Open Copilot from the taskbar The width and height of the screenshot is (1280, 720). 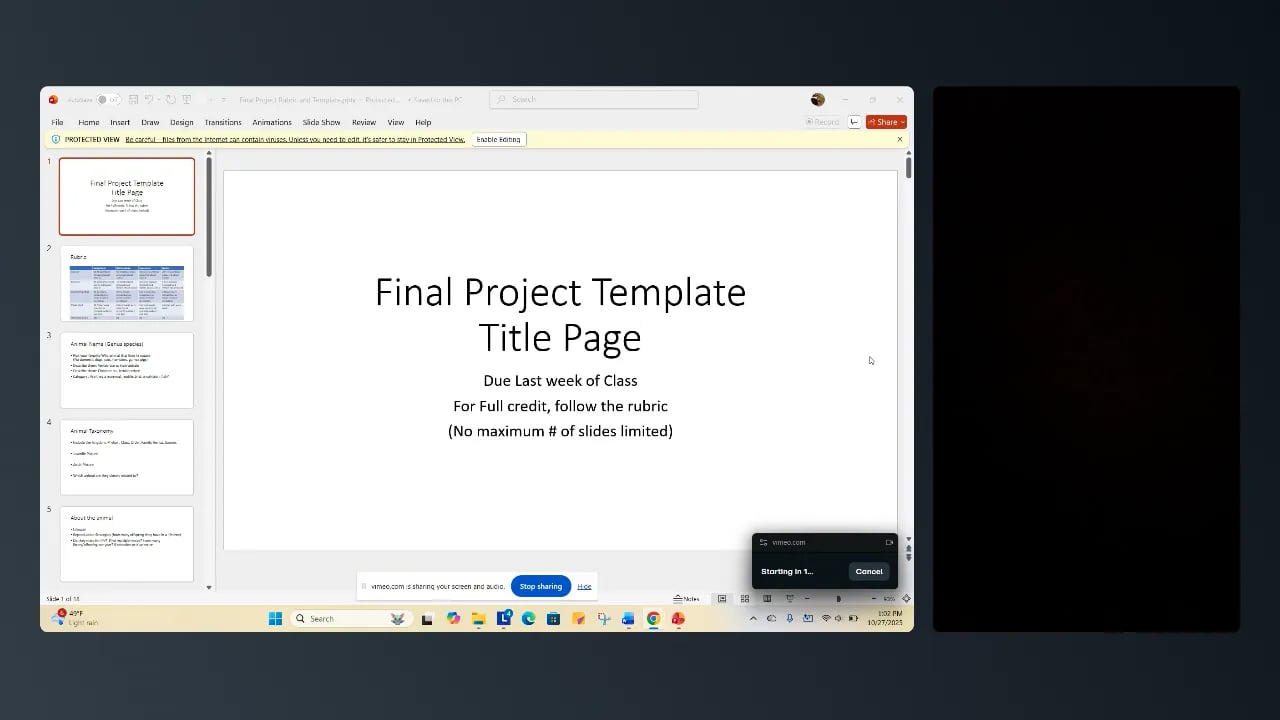click(x=454, y=619)
